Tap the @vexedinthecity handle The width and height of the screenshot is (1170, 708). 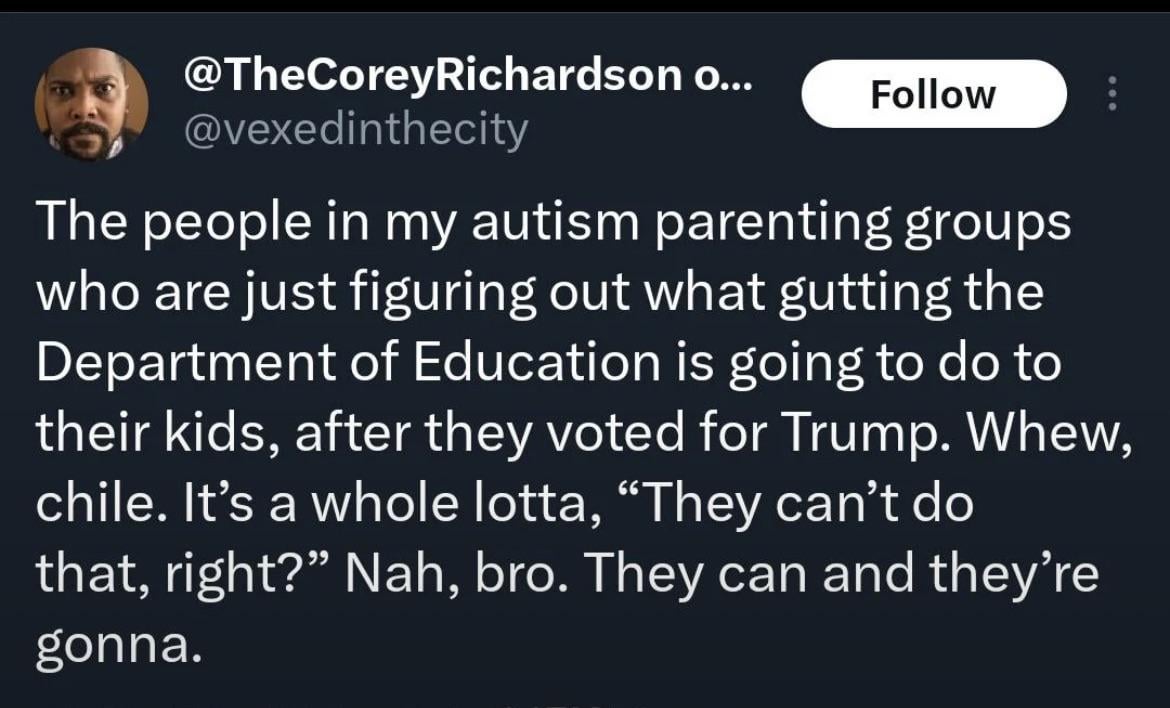(x=355, y=130)
